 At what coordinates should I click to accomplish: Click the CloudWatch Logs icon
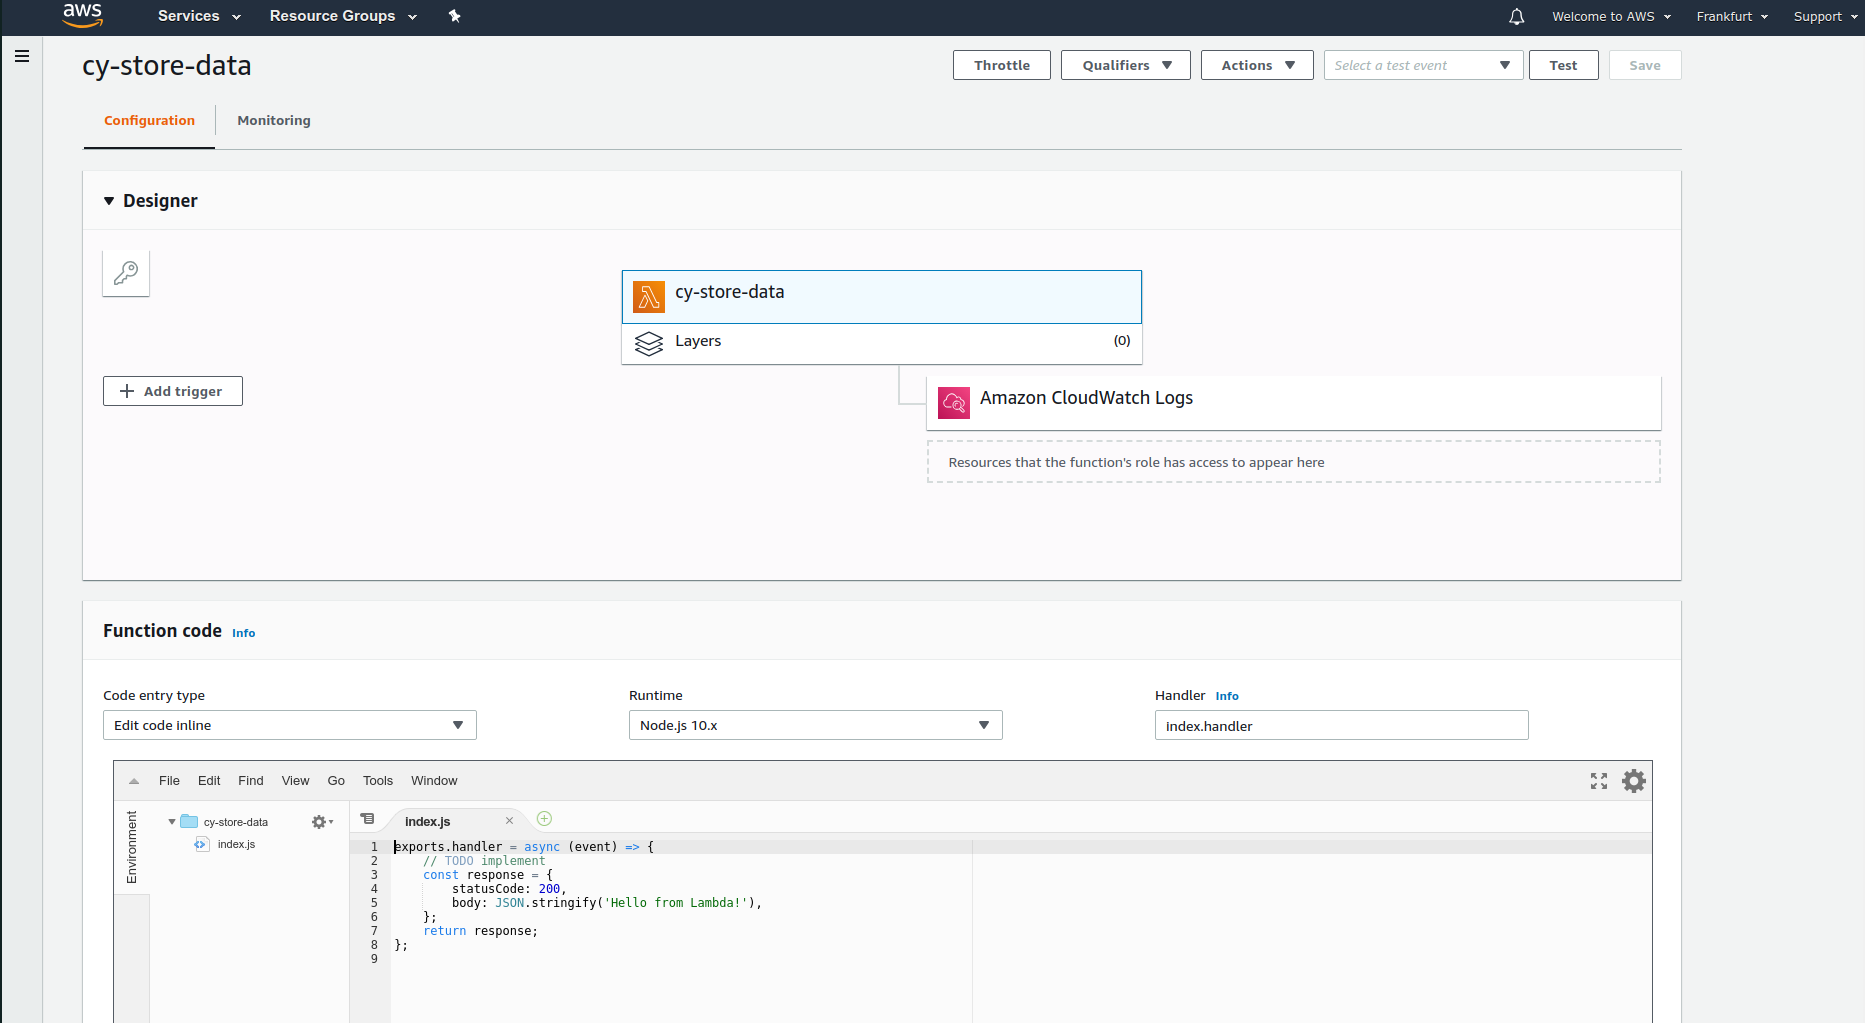(954, 403)
